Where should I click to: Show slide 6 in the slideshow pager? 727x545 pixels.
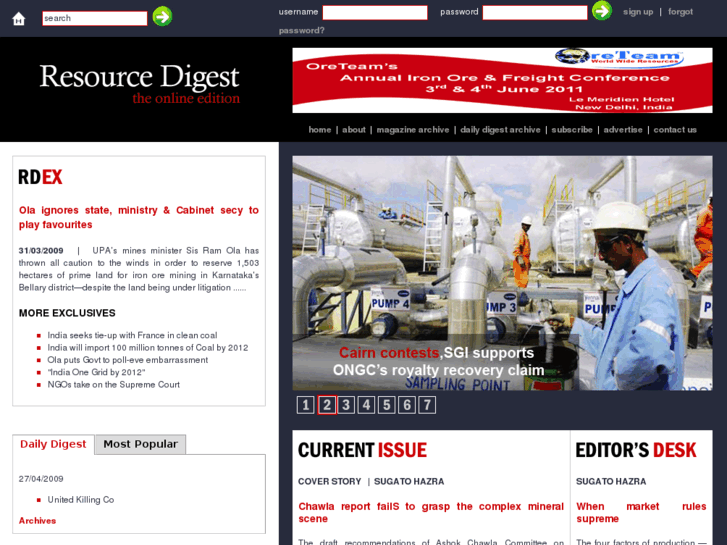point(407,405)
